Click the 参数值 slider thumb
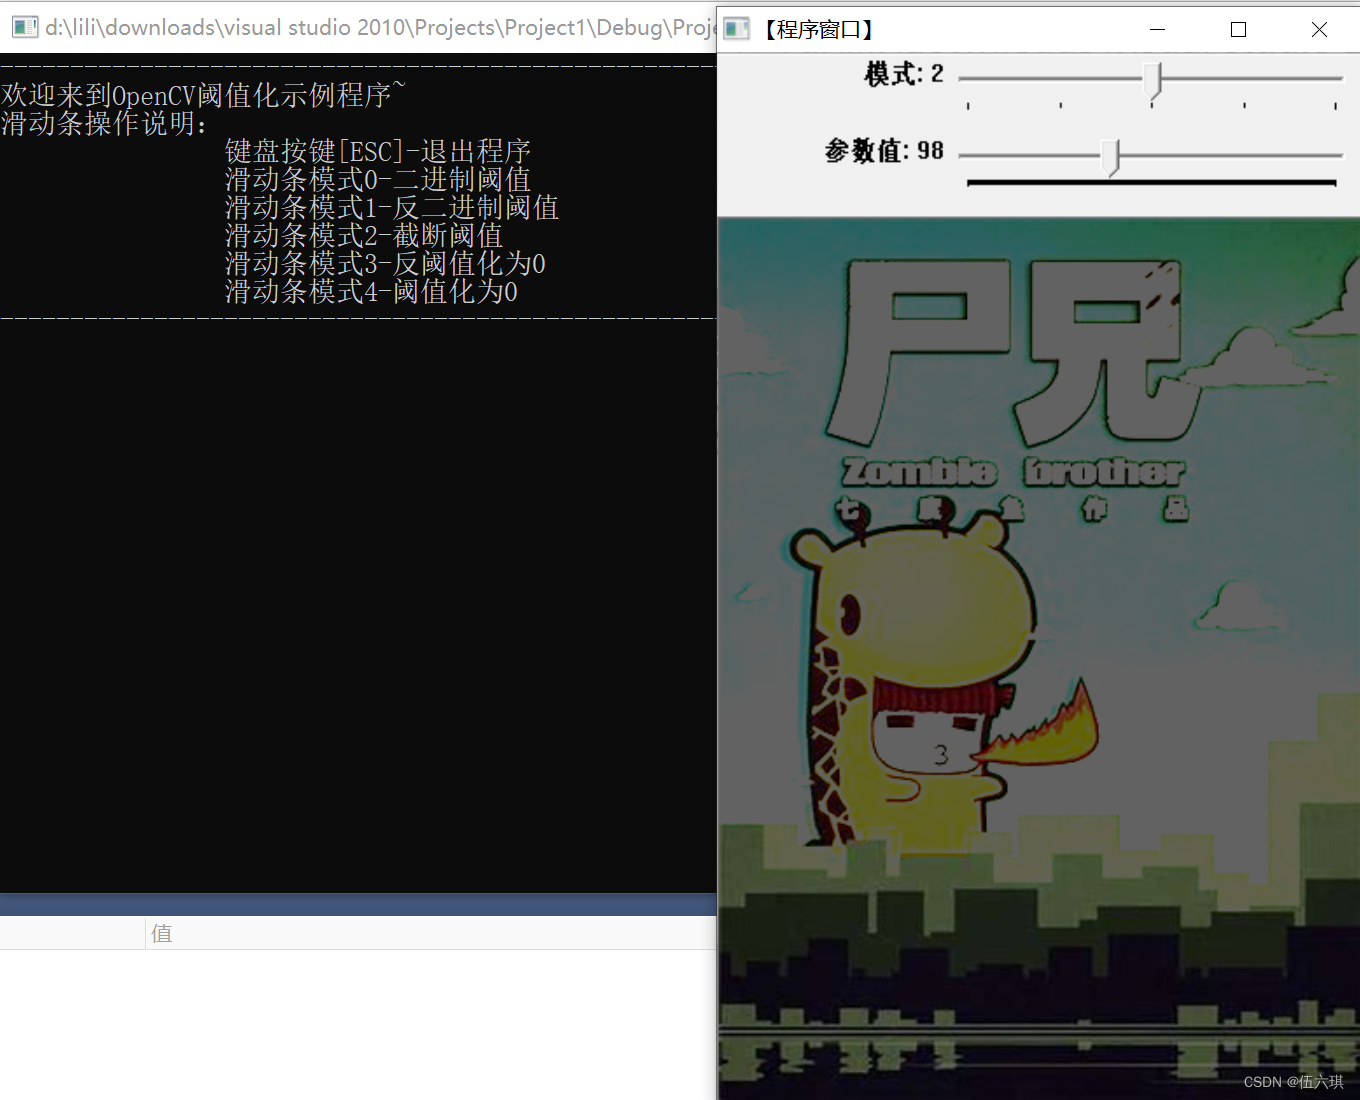Viewport: 1360px width, 1100px height. [x=1110, y=158]
